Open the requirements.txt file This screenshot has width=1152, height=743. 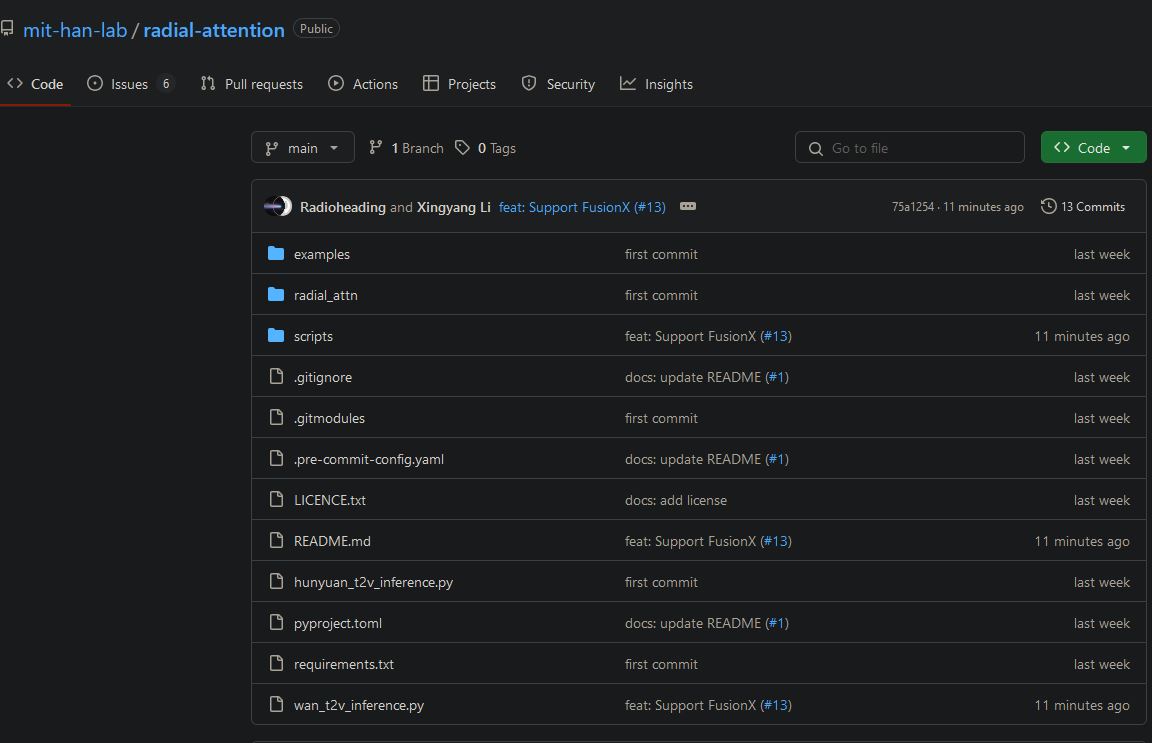tap(344, 664)
